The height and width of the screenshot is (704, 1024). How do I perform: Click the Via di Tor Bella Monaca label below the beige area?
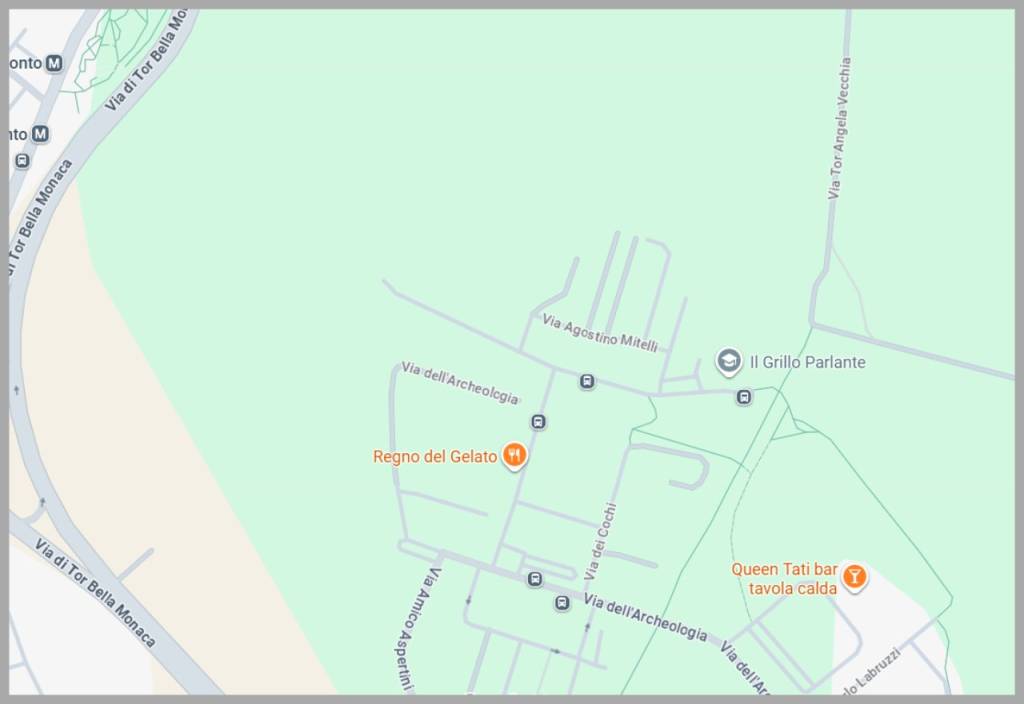pyautogui.click(x=95, y=593)
